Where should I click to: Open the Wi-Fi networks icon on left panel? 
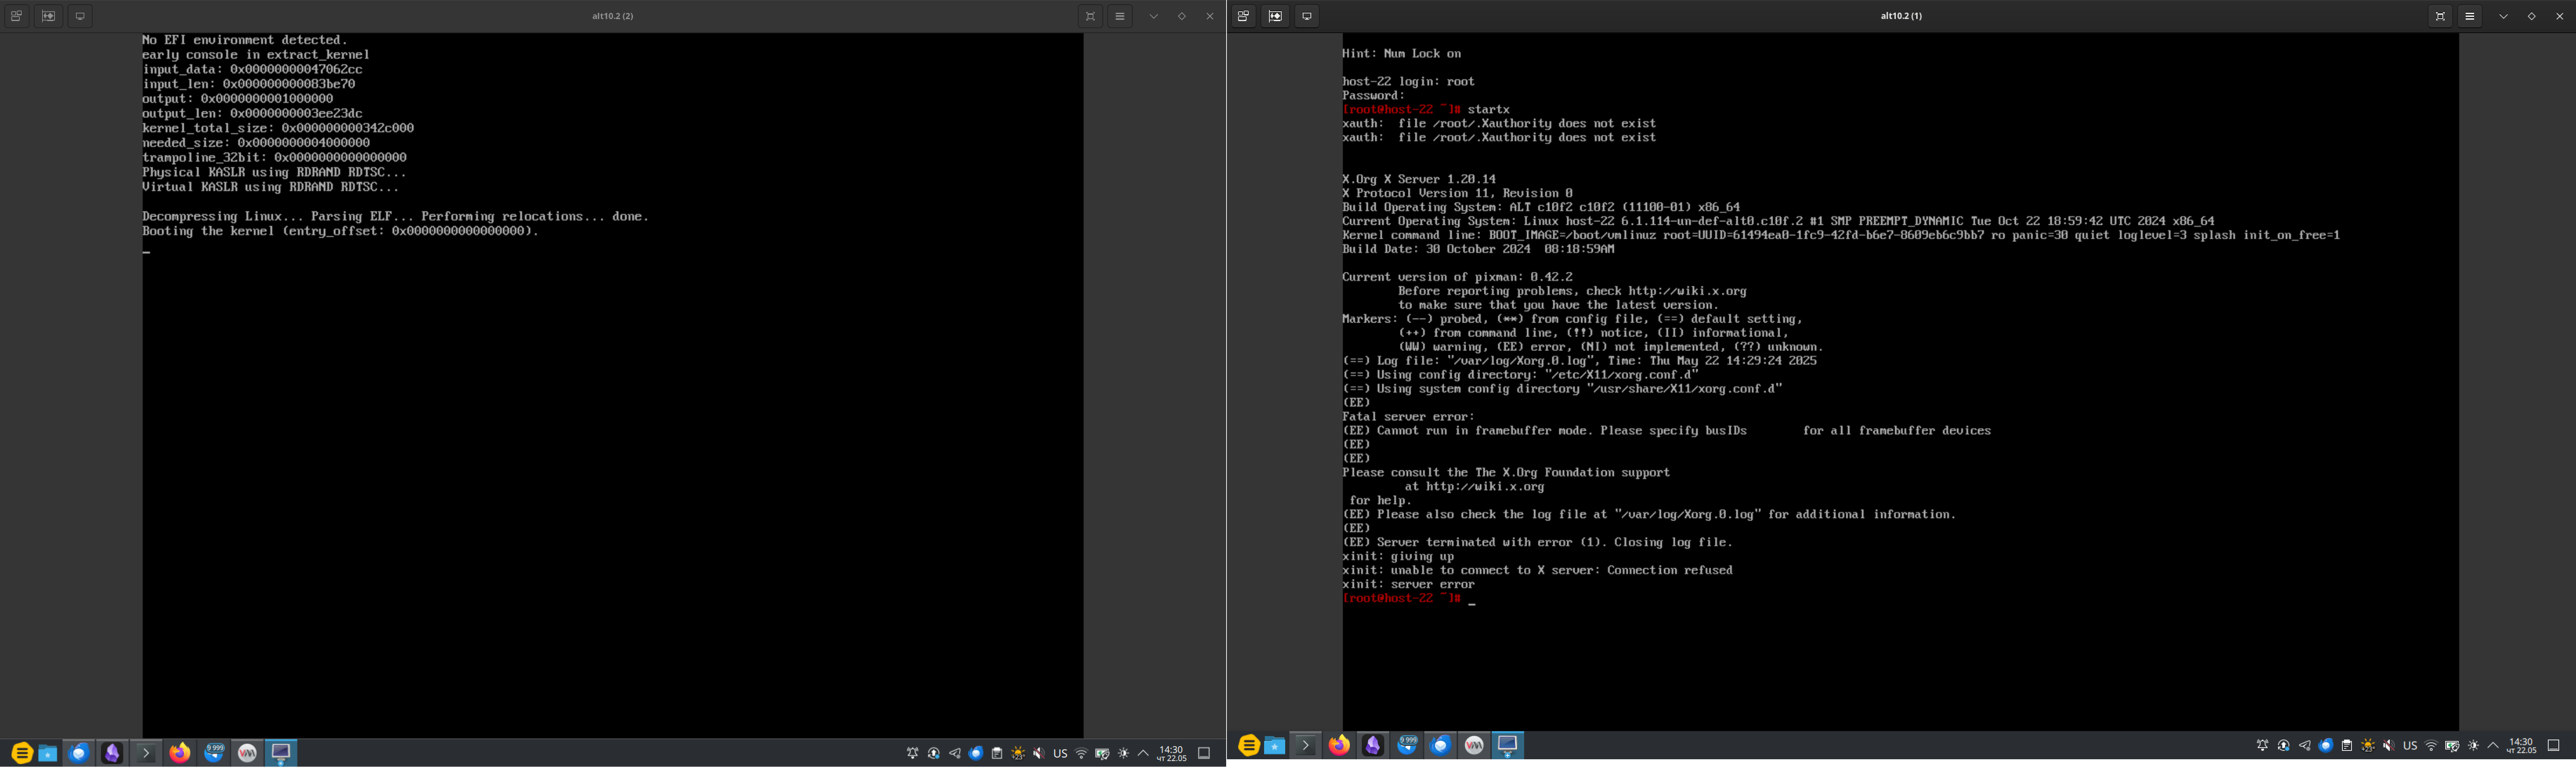pos(1081,753)
